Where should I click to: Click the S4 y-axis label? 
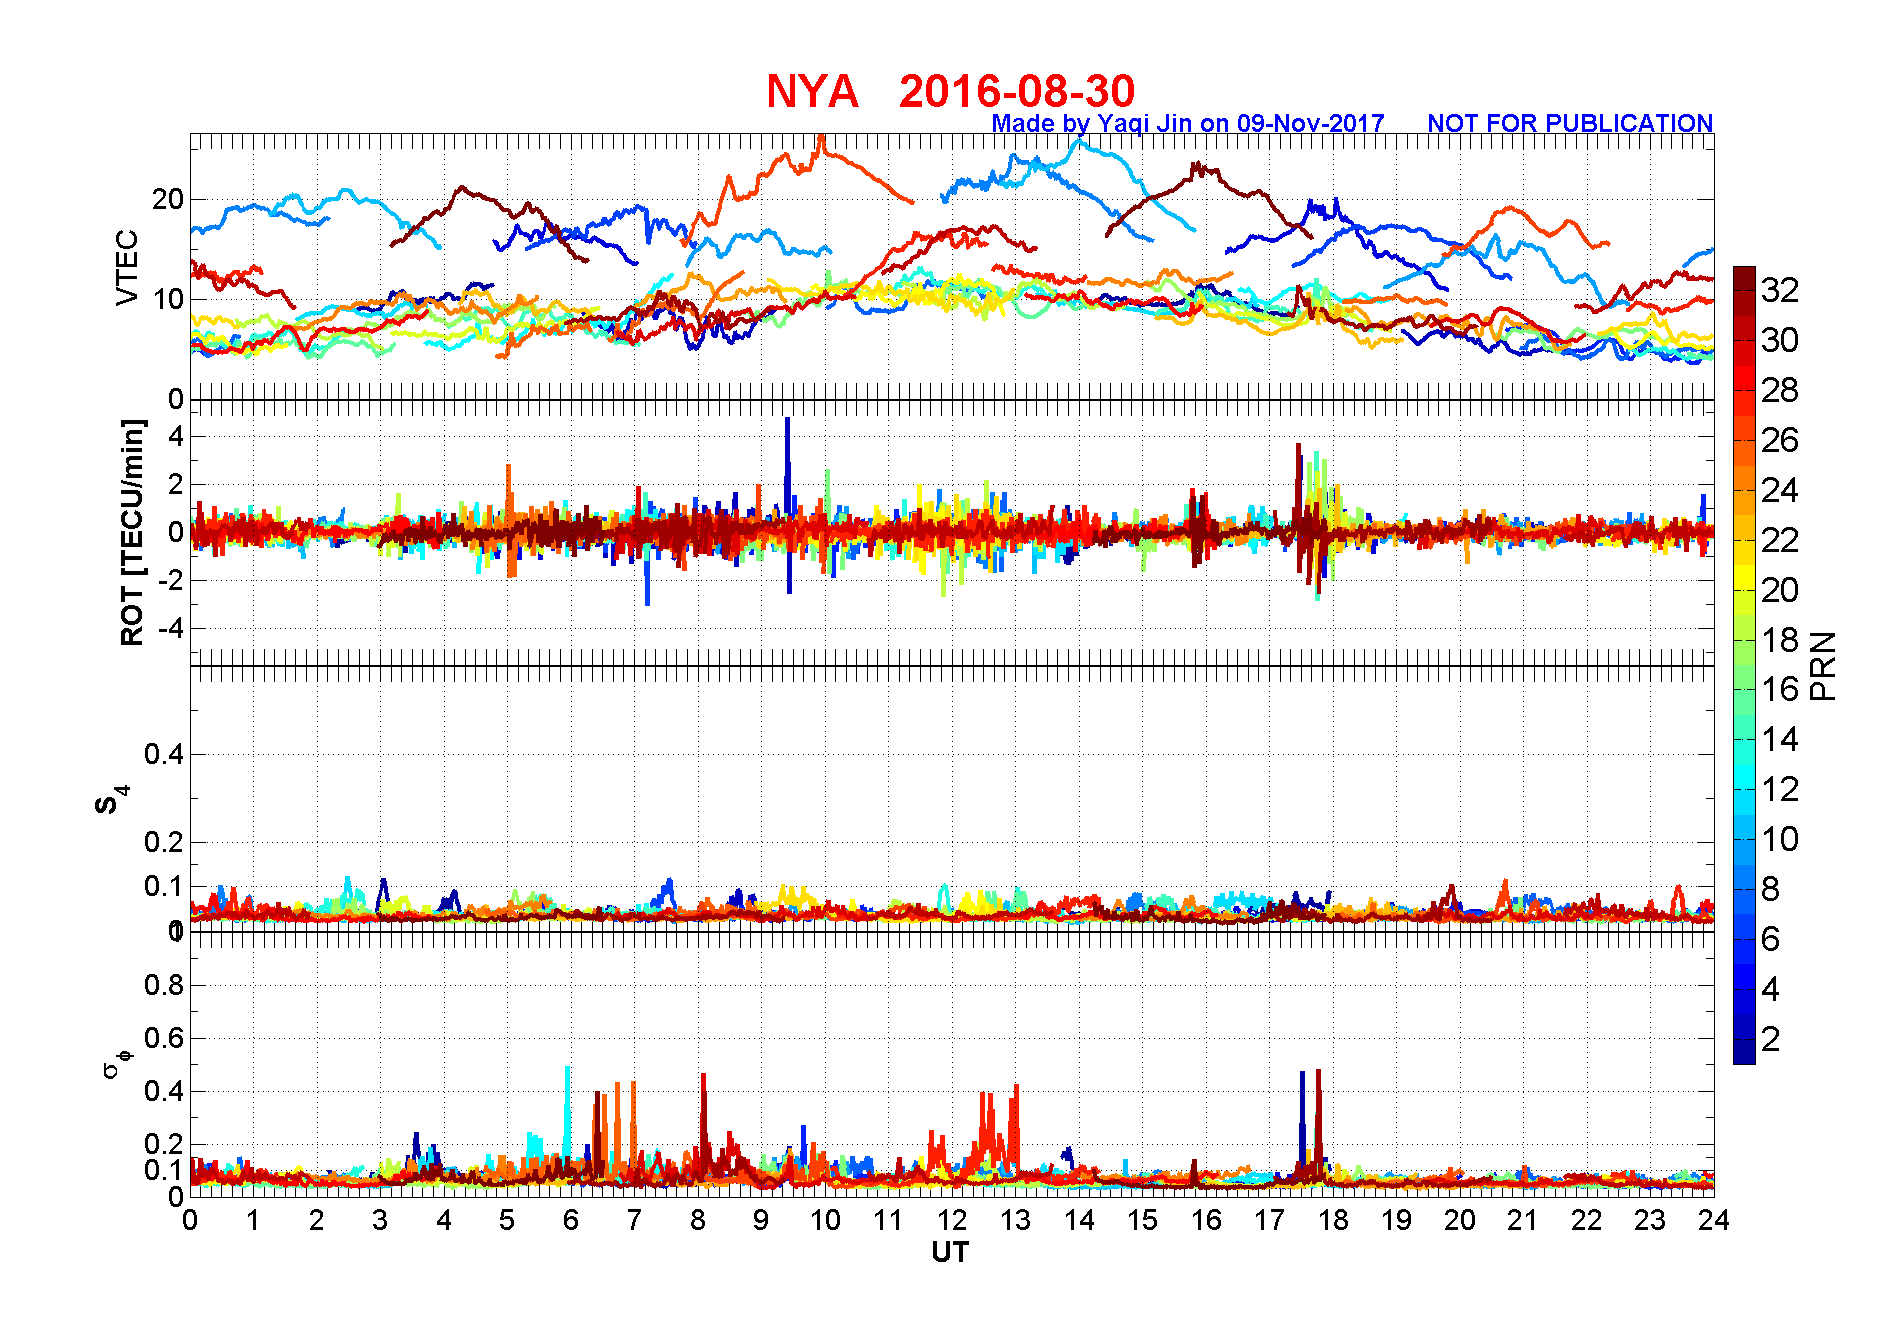pos(111,801)
